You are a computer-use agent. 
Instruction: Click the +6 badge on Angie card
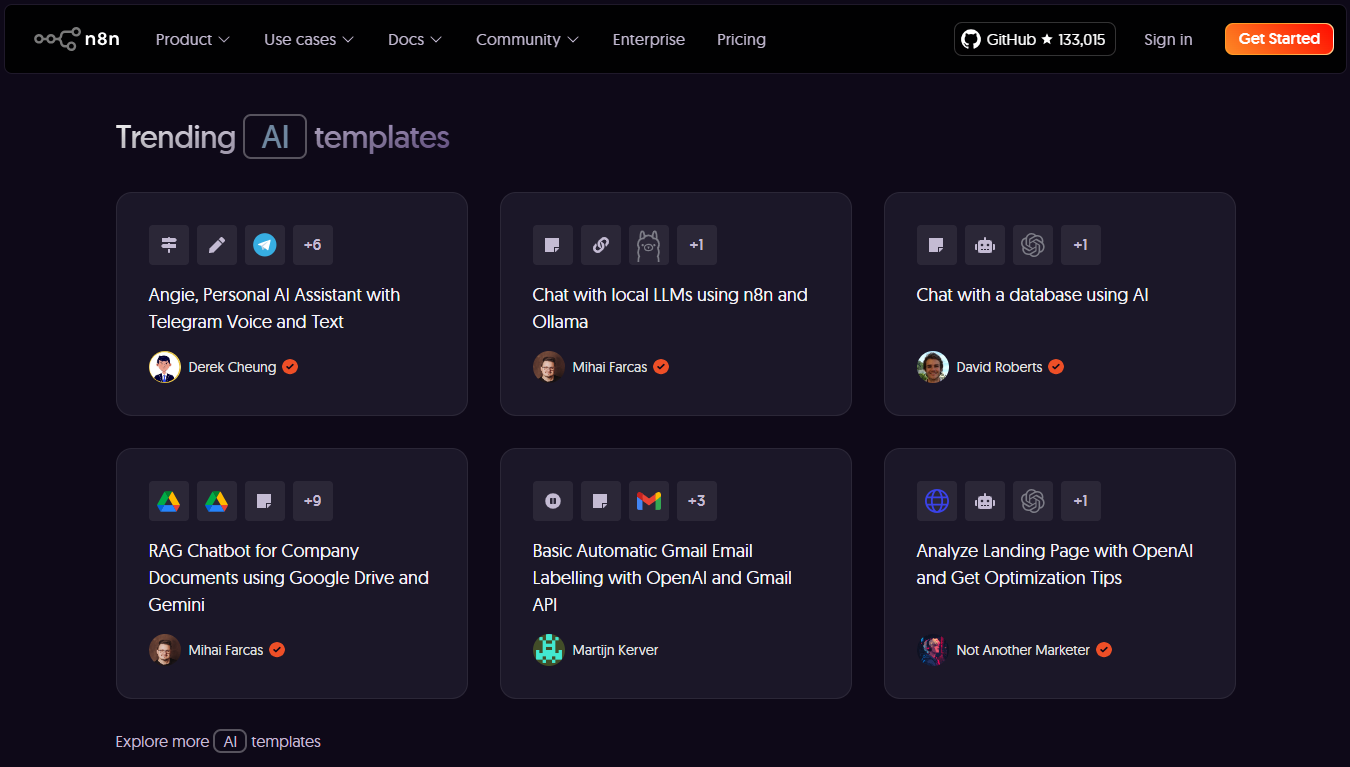(x=313, y=245)
